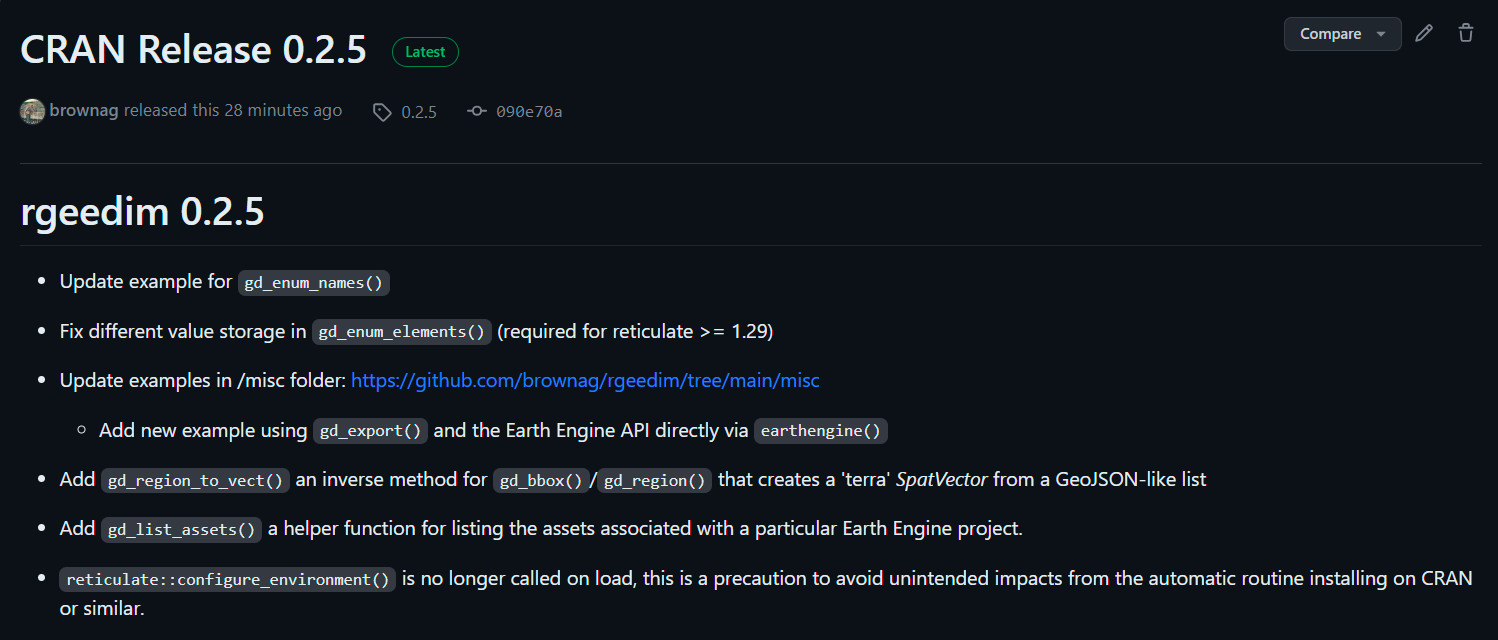Open the Compare dropdown
1498x640 pixels.
(1342, 34)
